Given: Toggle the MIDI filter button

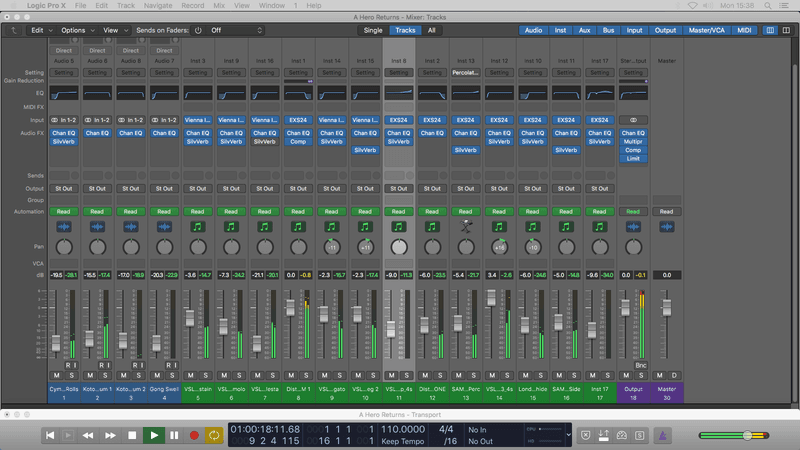Looking at the screenshot, I should coord(744,30).
